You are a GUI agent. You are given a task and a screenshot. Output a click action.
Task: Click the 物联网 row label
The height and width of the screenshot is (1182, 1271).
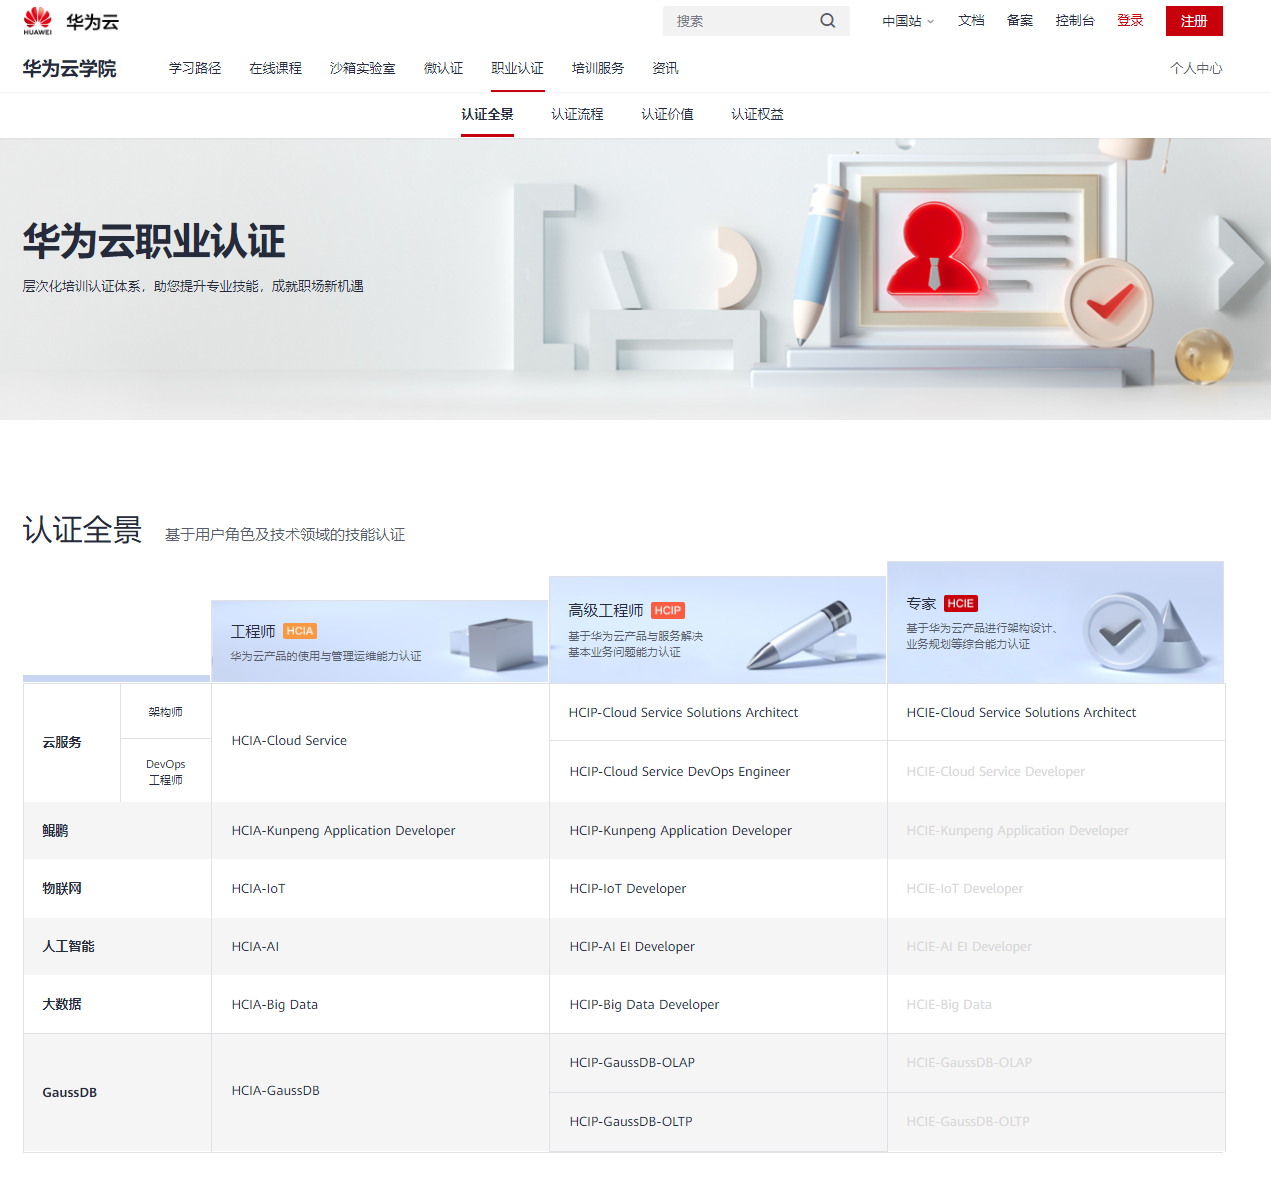(x=62, y=889)
